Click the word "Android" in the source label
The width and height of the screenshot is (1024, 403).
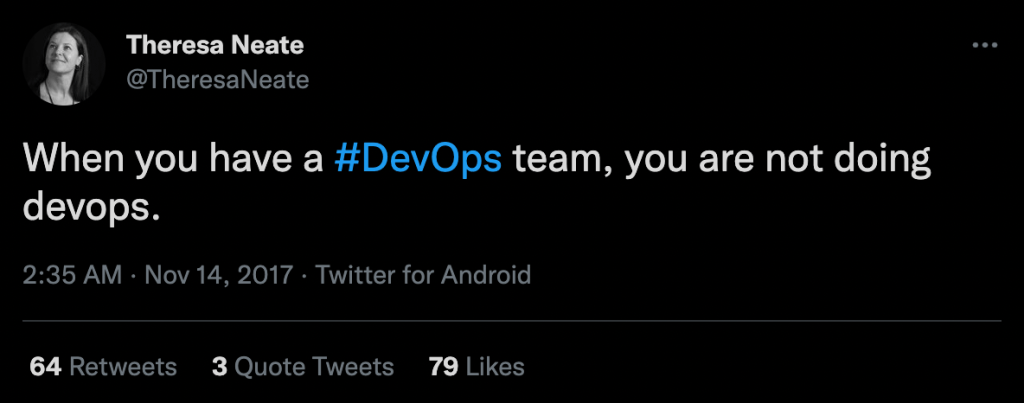(484, 275)
